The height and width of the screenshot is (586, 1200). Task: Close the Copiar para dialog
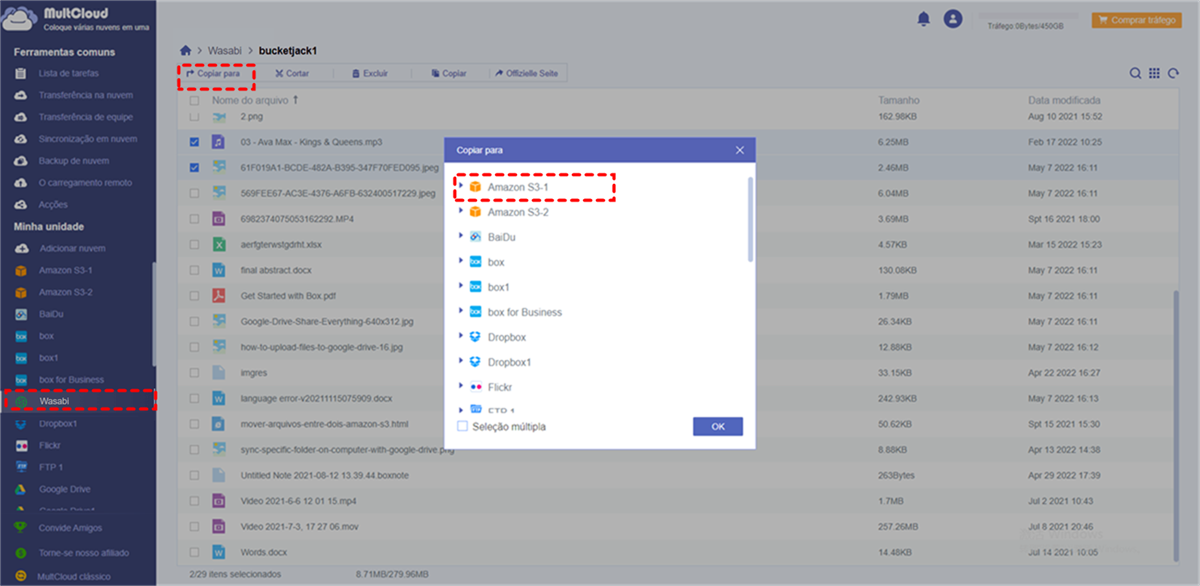click(x=740, y=150)
